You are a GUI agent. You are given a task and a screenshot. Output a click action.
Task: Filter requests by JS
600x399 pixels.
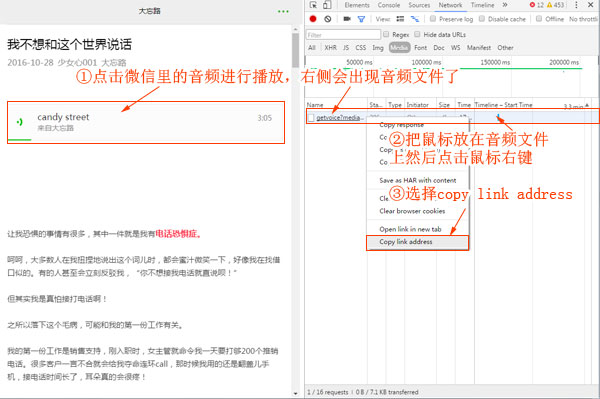tap(346, 48)
